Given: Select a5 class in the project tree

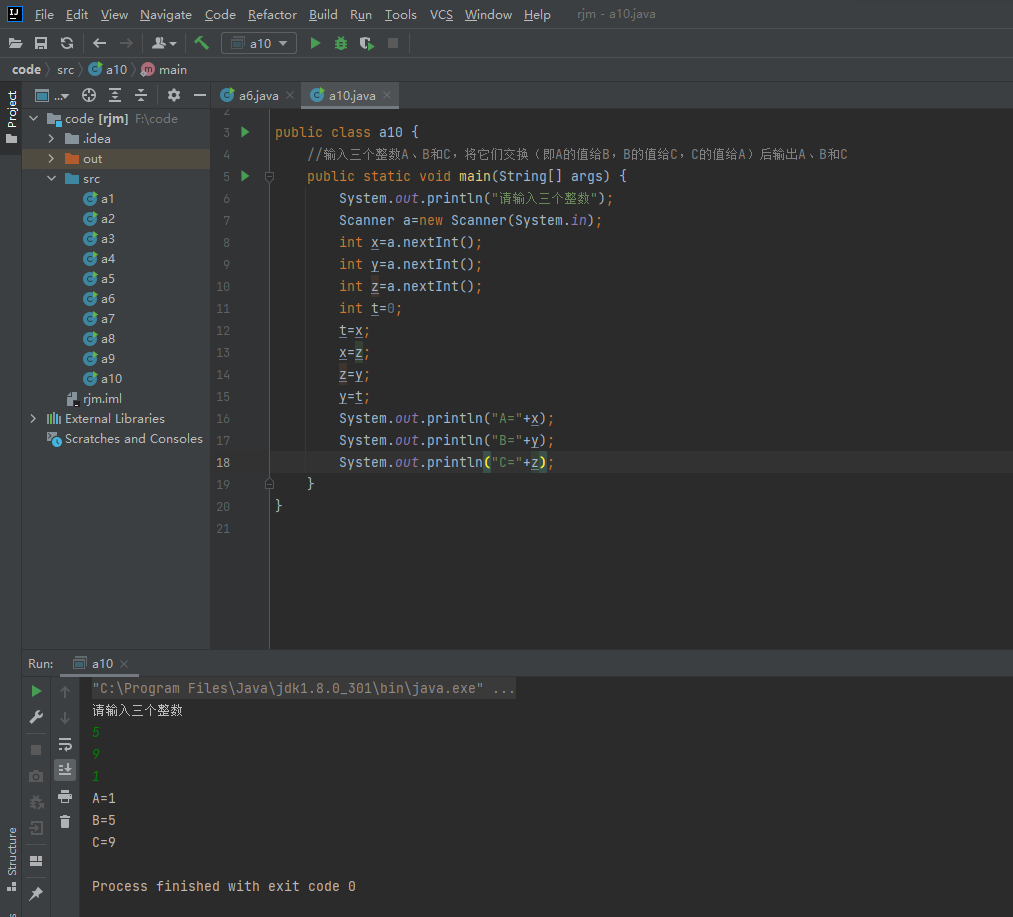Looking at the screenshot, I should coord(107,279).
